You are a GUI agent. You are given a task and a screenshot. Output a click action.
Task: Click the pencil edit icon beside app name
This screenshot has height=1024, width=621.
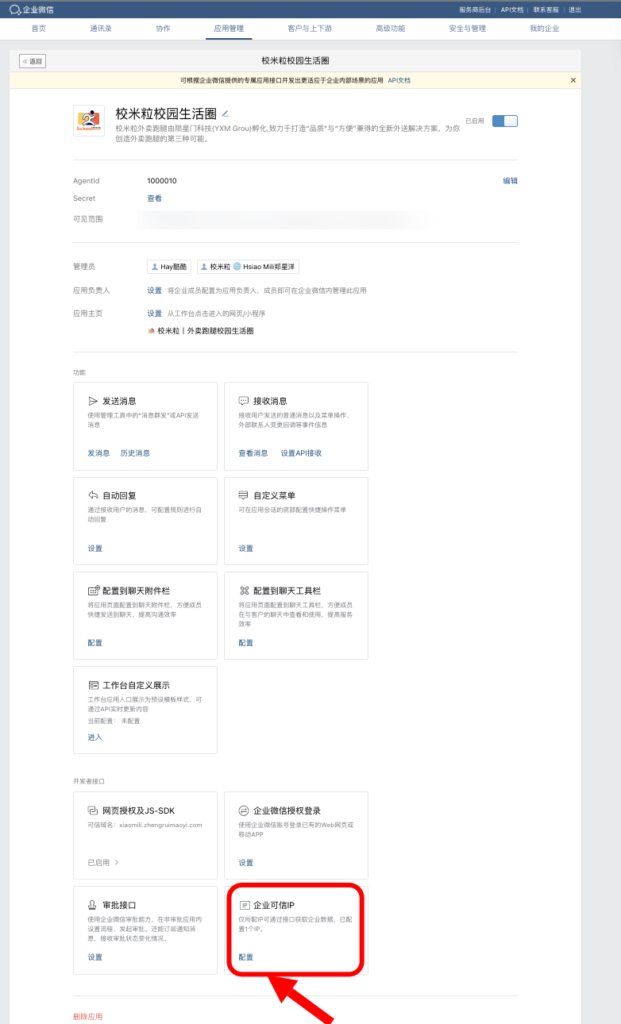pyautogui.click(x=226, y=113)
